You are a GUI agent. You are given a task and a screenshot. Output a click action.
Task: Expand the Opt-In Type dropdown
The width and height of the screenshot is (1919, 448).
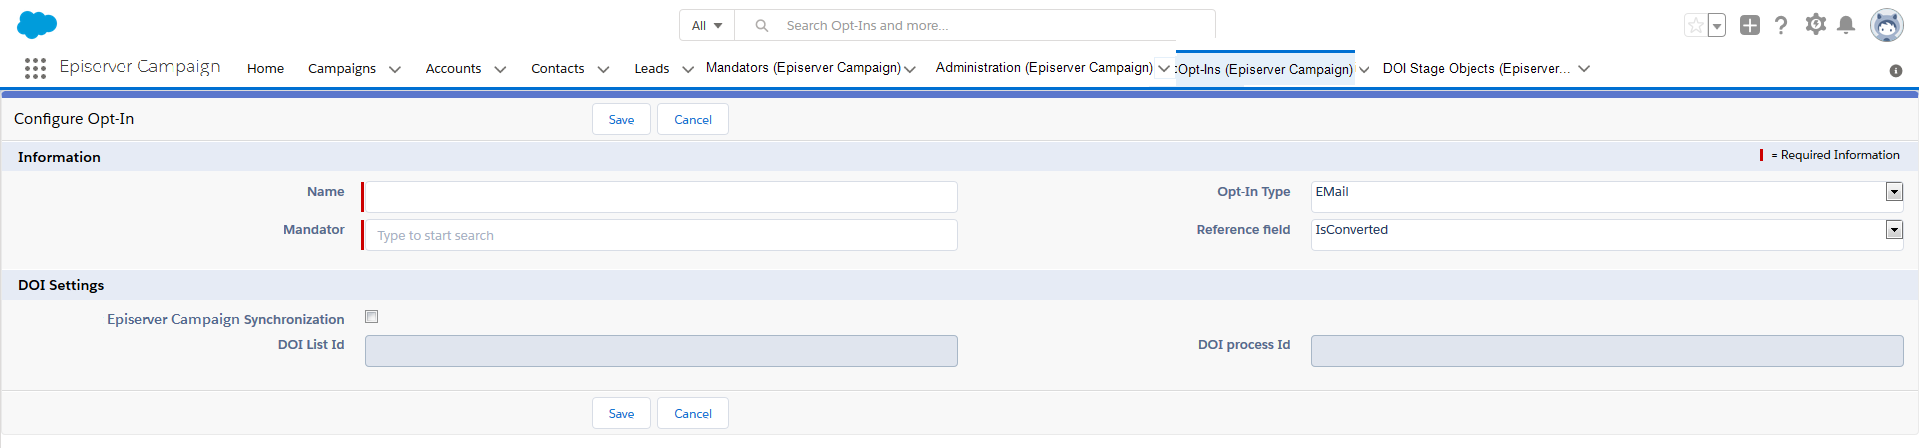tap(1893, 192)
